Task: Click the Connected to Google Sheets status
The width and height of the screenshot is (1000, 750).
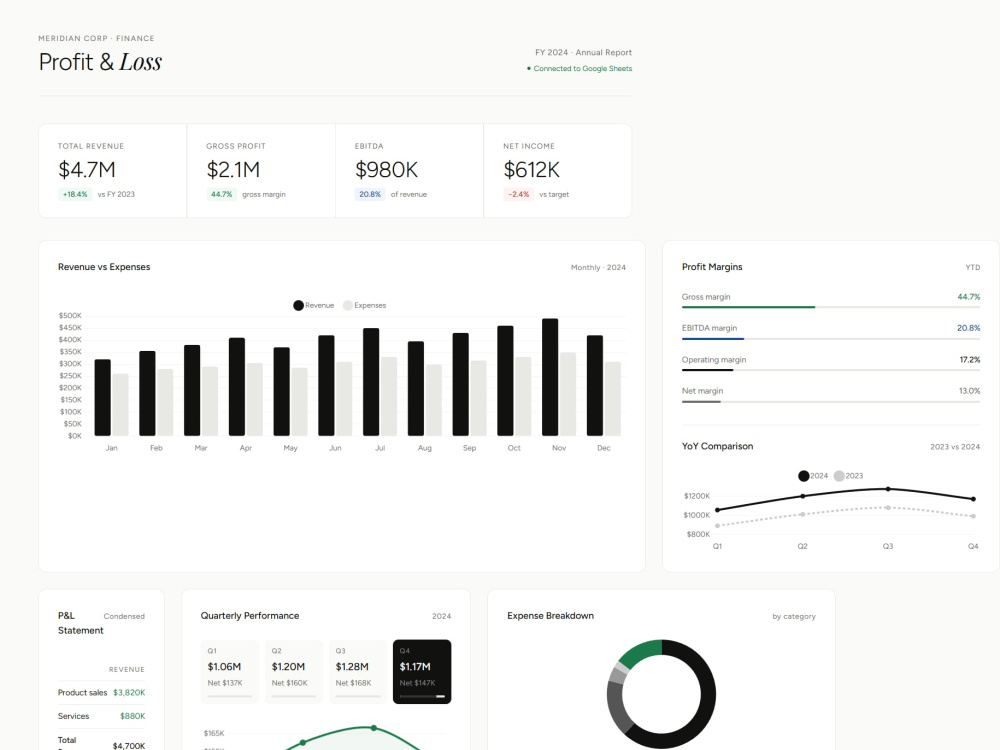Action: [580, 68]
